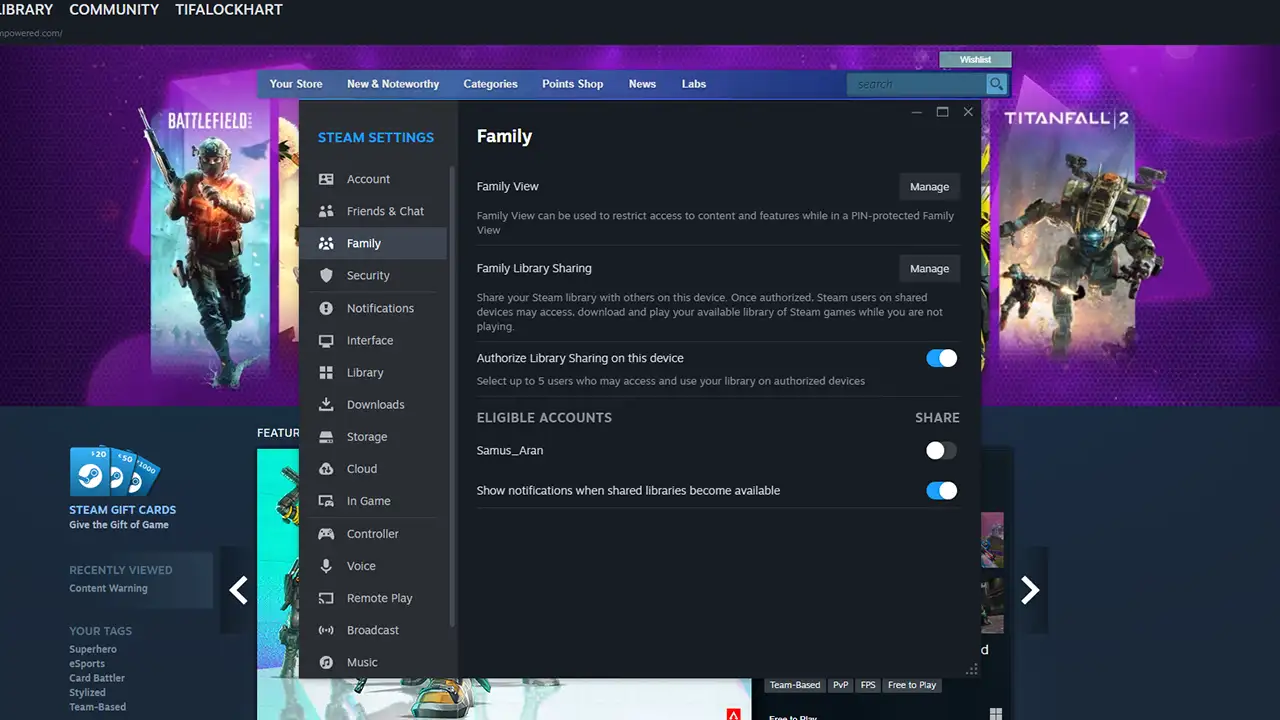This screenshot has height=720, width=1280.
Task: Click the Downloads arrow icon
Action: 326,404
